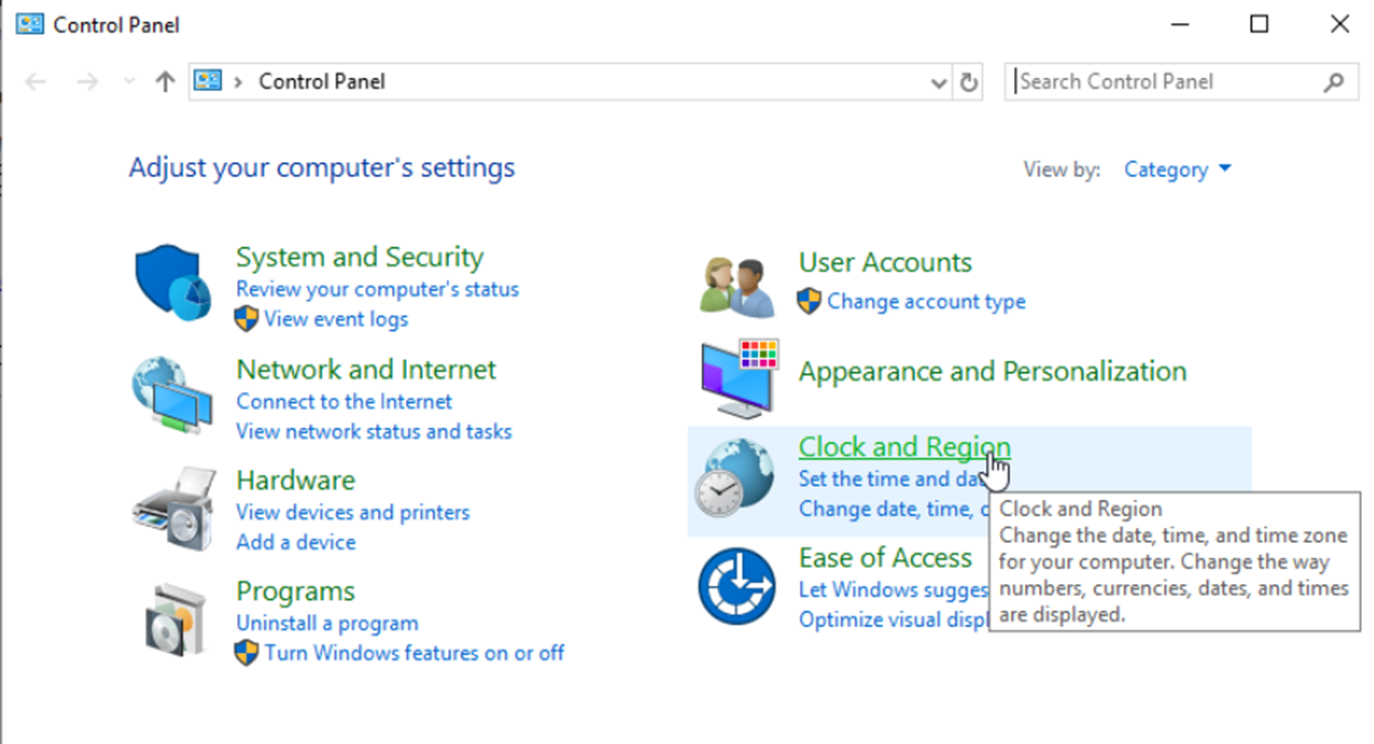
Task: Go up one level with up arrow
Action: click(165, 82)
